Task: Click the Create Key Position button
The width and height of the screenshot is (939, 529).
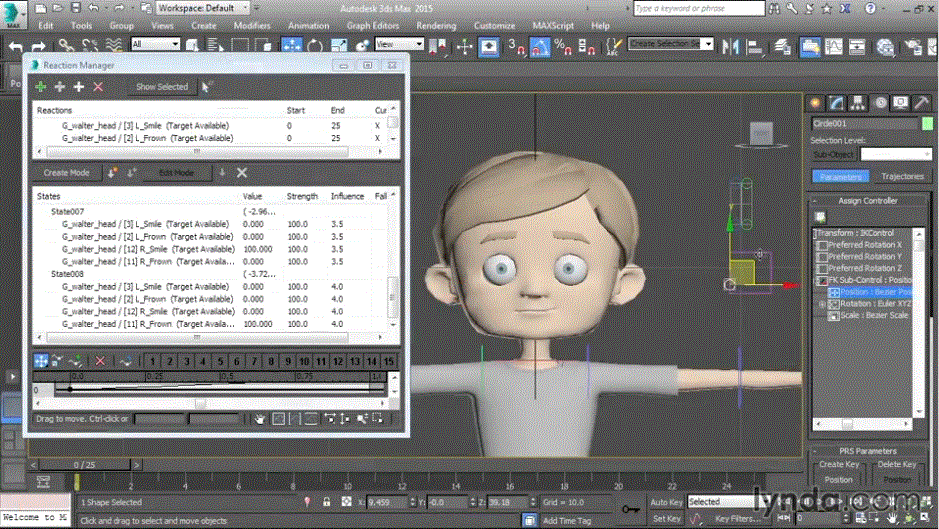Action: point(838,480)
